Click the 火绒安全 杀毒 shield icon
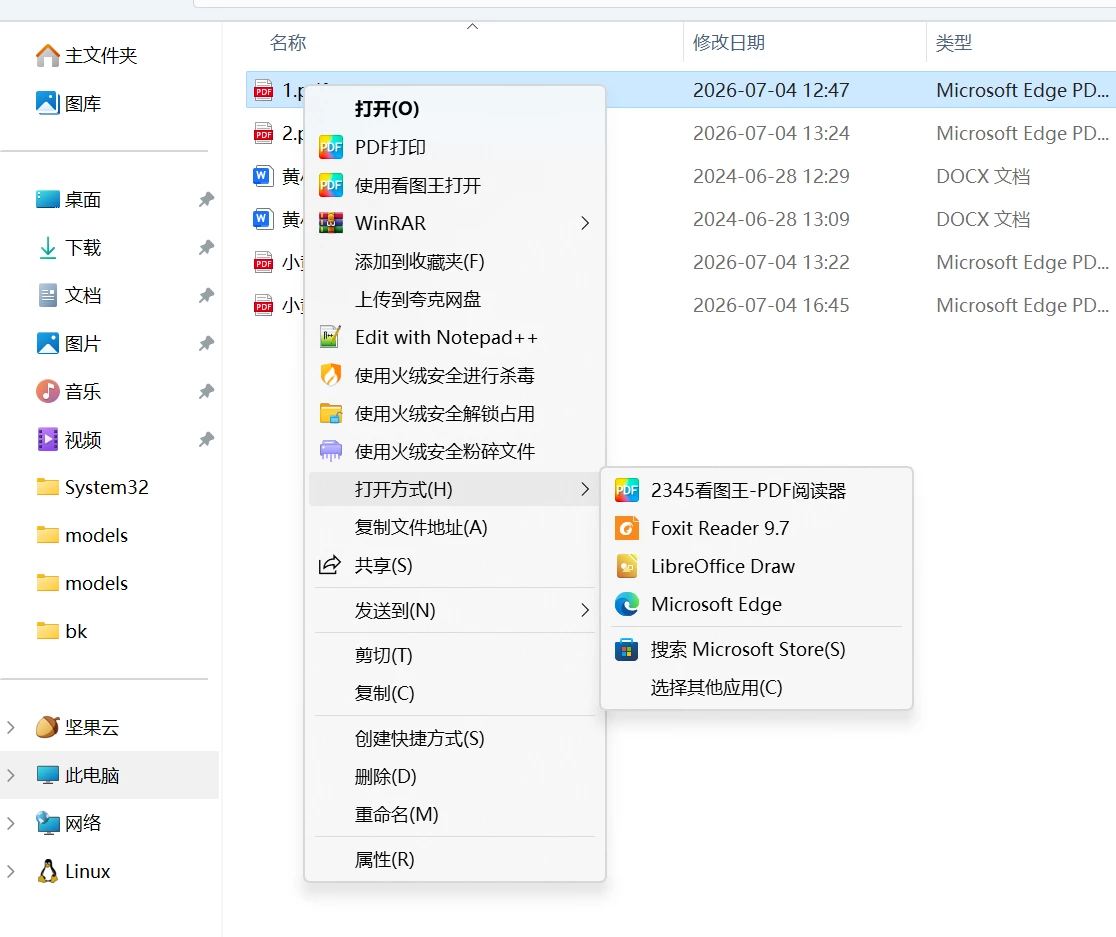 [330, 375]
